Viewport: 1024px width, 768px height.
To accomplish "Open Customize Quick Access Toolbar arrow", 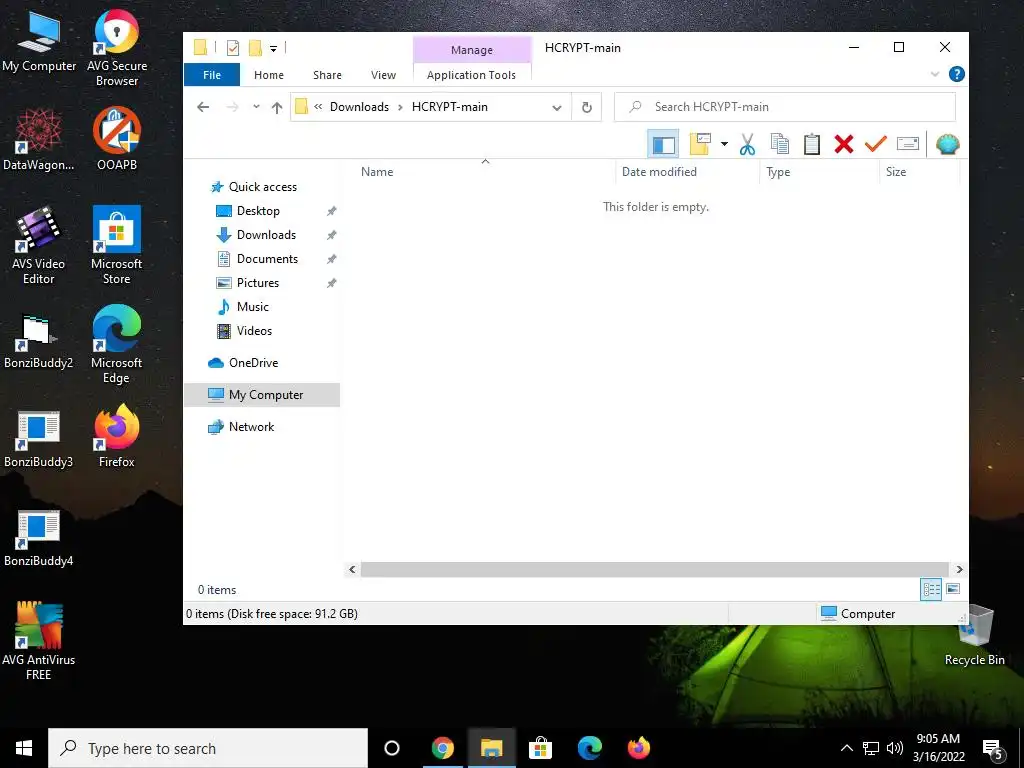I will pyautogui.click(x=274, y=48).
